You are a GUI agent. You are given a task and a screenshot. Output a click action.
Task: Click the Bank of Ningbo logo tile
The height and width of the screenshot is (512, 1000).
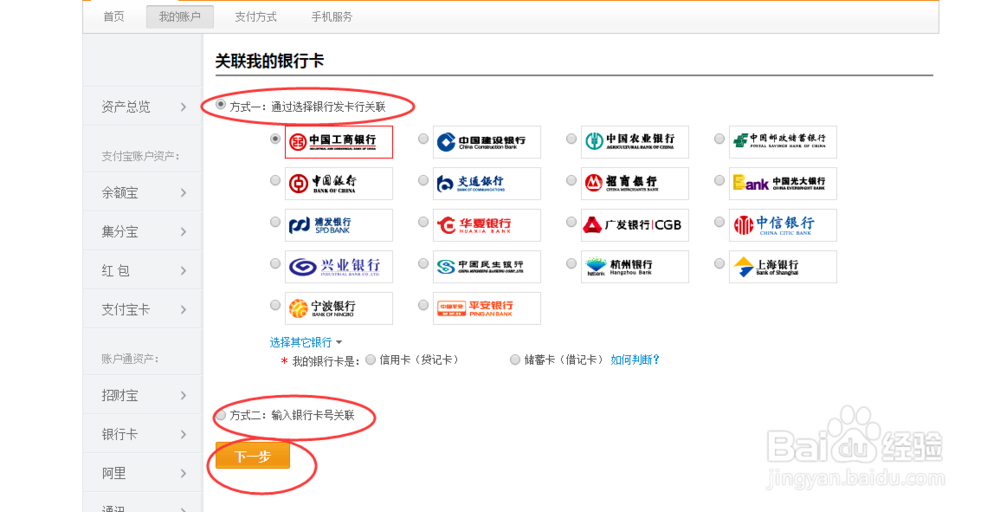point(339,308)
